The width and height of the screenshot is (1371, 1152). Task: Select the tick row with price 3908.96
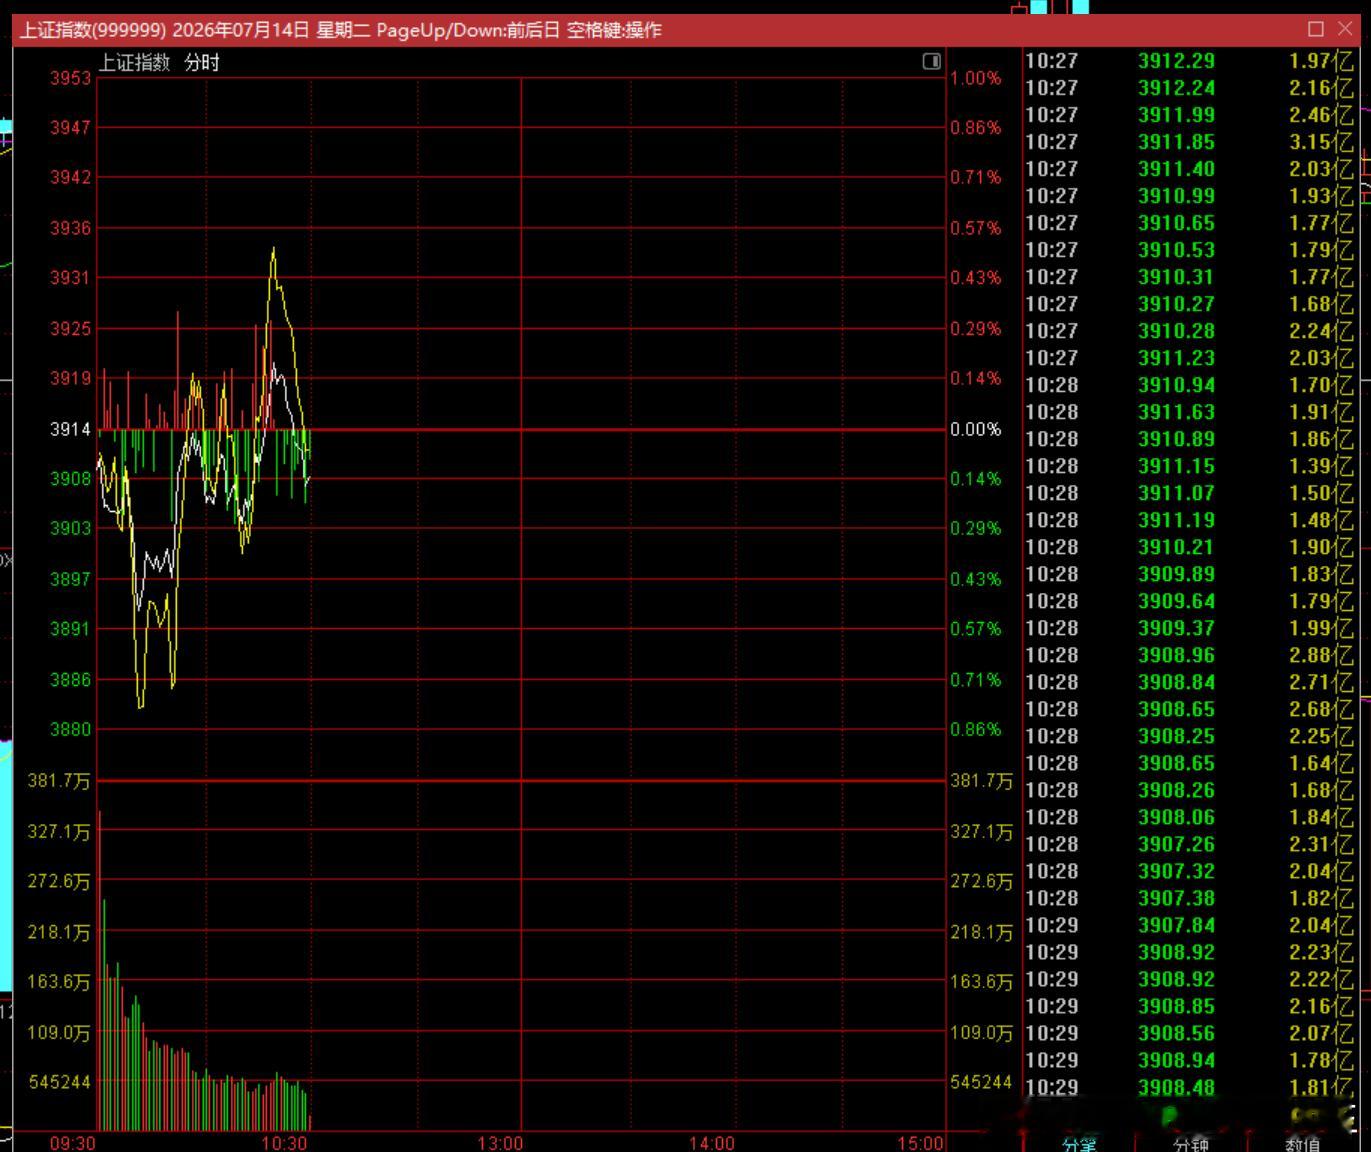point(1189,655)
